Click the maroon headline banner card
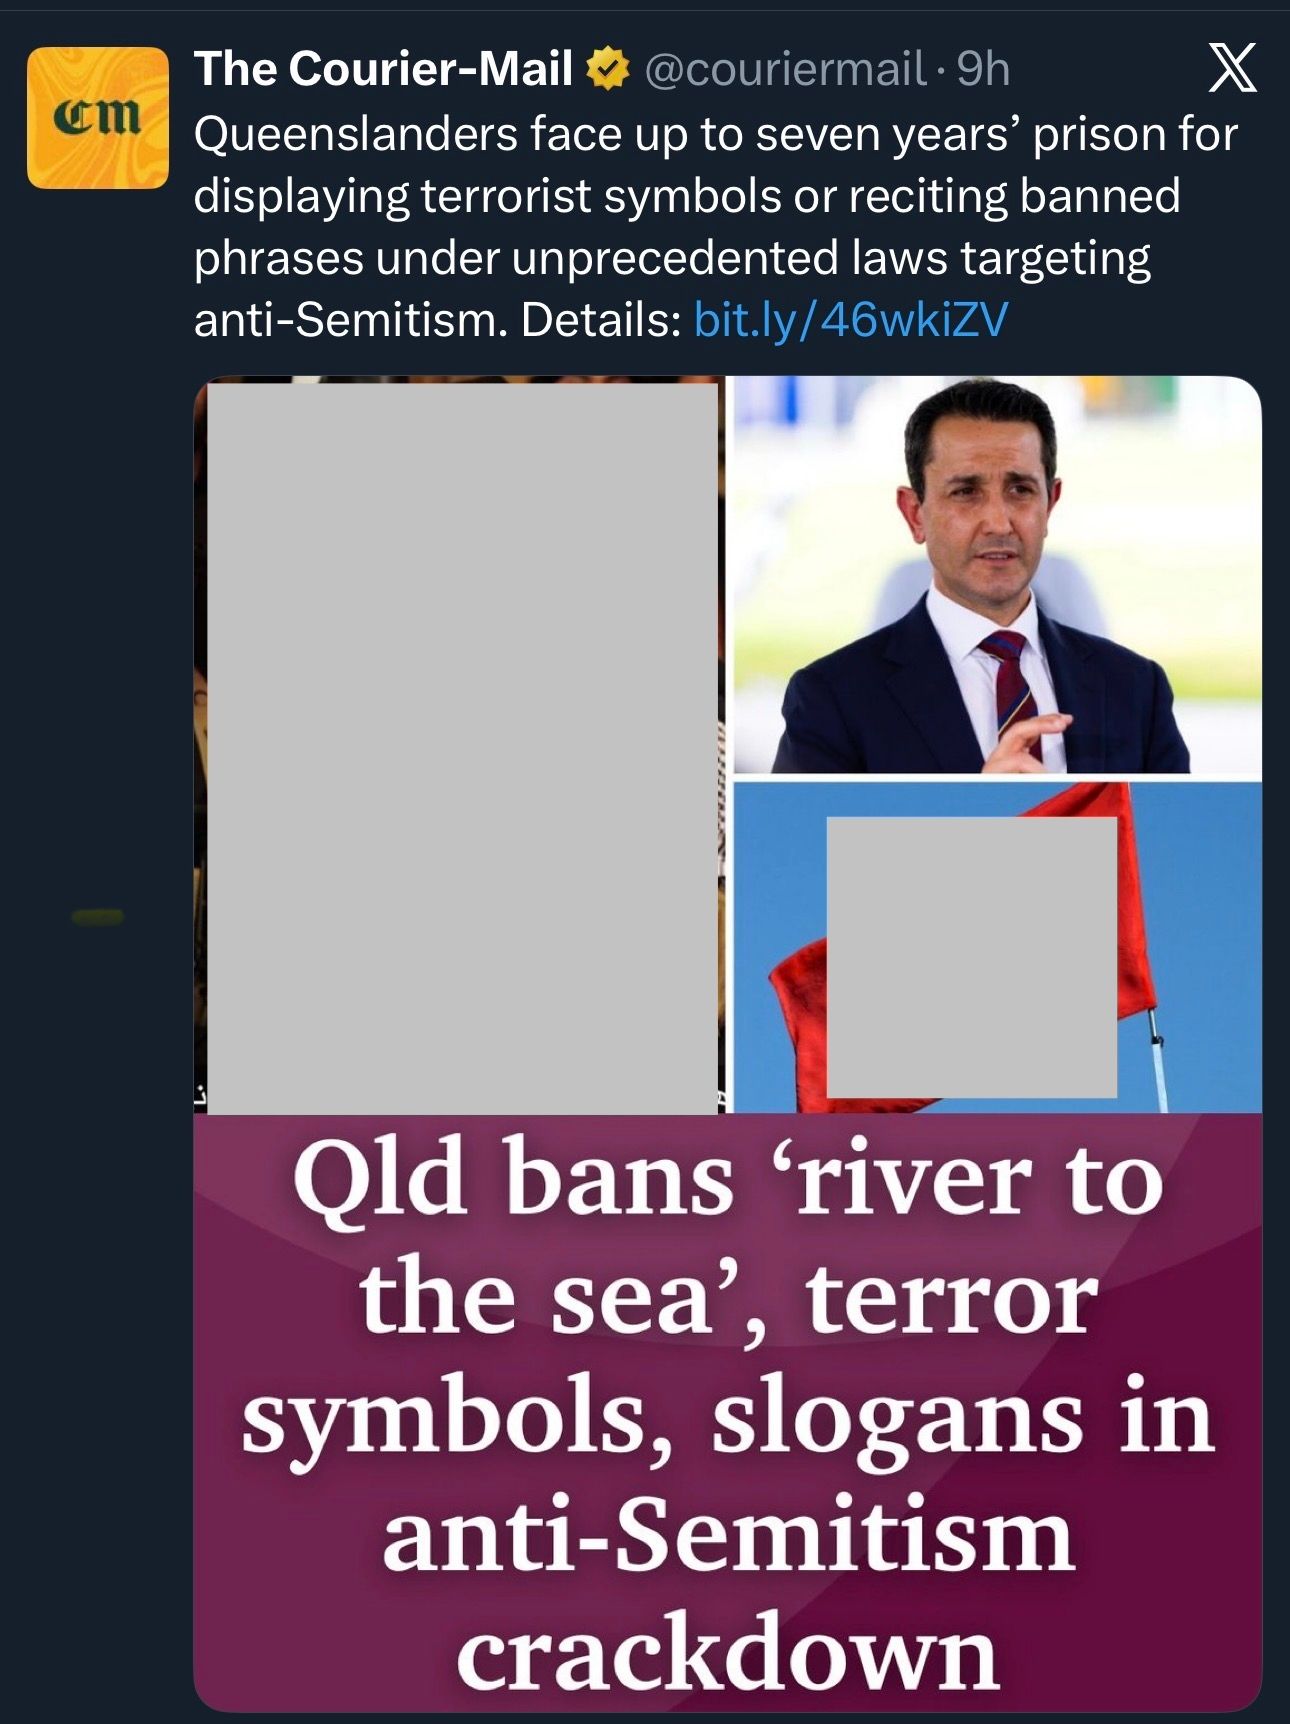The image size is (1290, 1724). 727,1412
